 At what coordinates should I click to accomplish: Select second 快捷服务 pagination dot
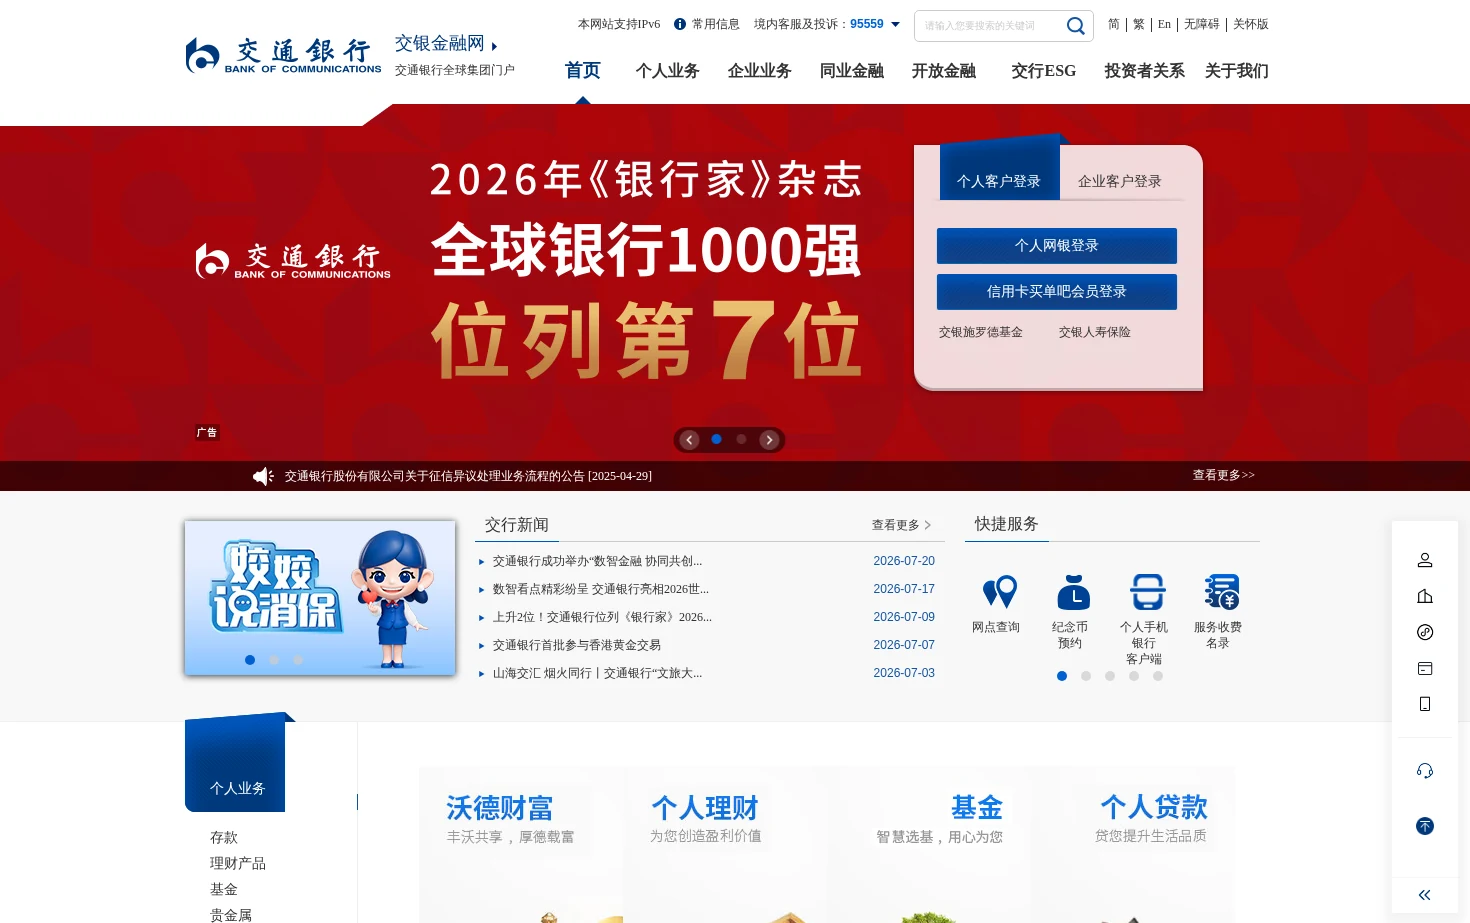point(1086,676)
